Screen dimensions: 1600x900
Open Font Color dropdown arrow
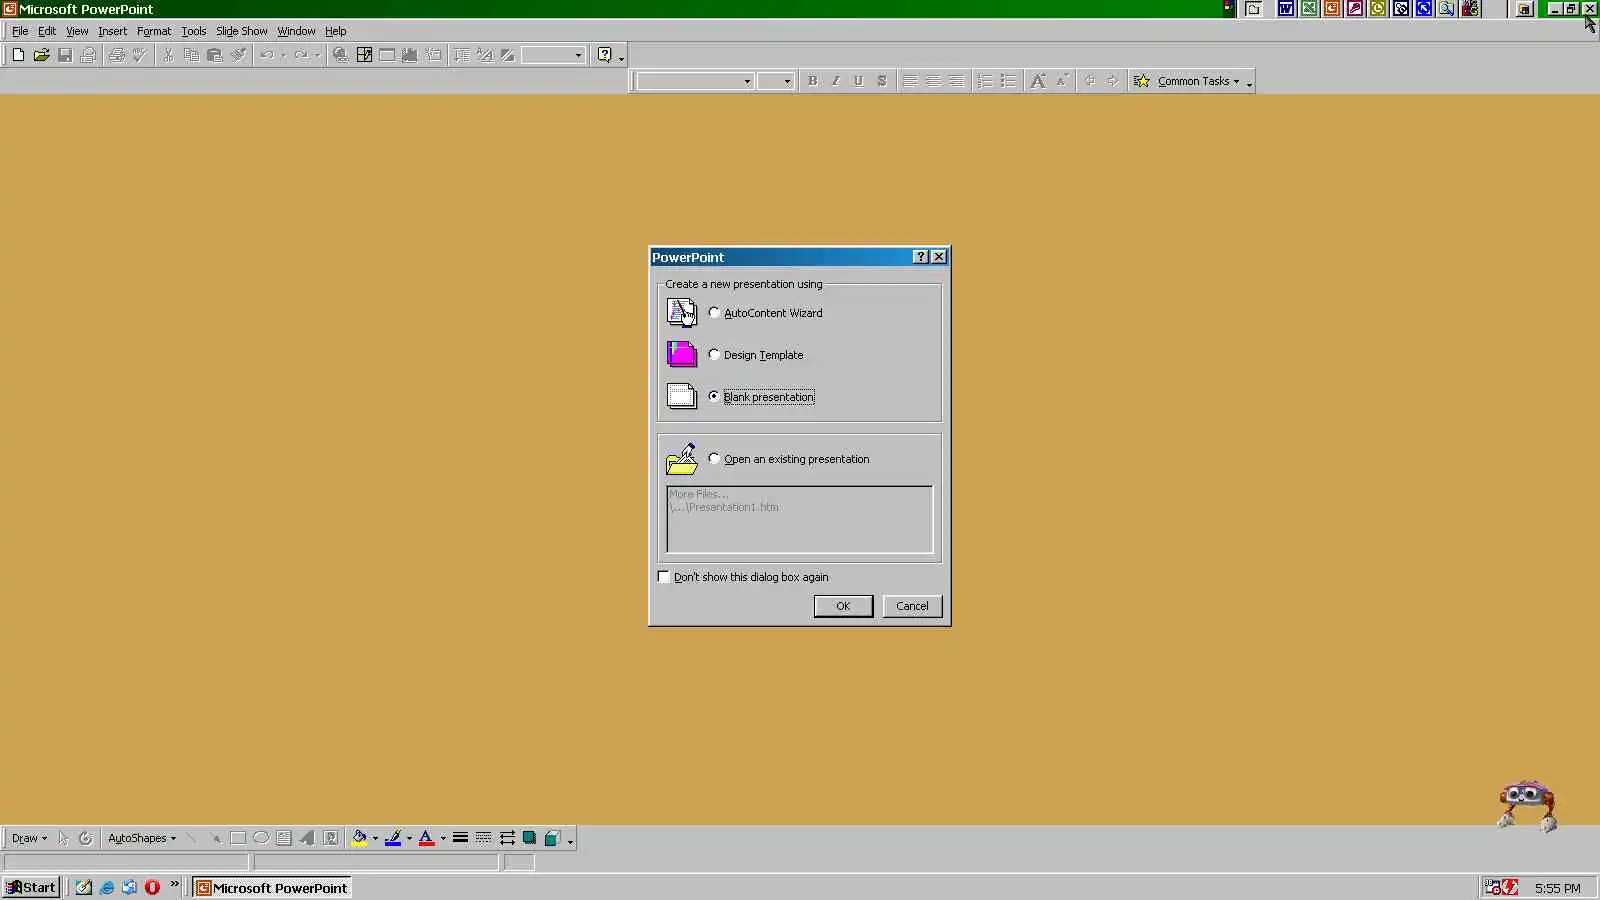pos(443,838)
